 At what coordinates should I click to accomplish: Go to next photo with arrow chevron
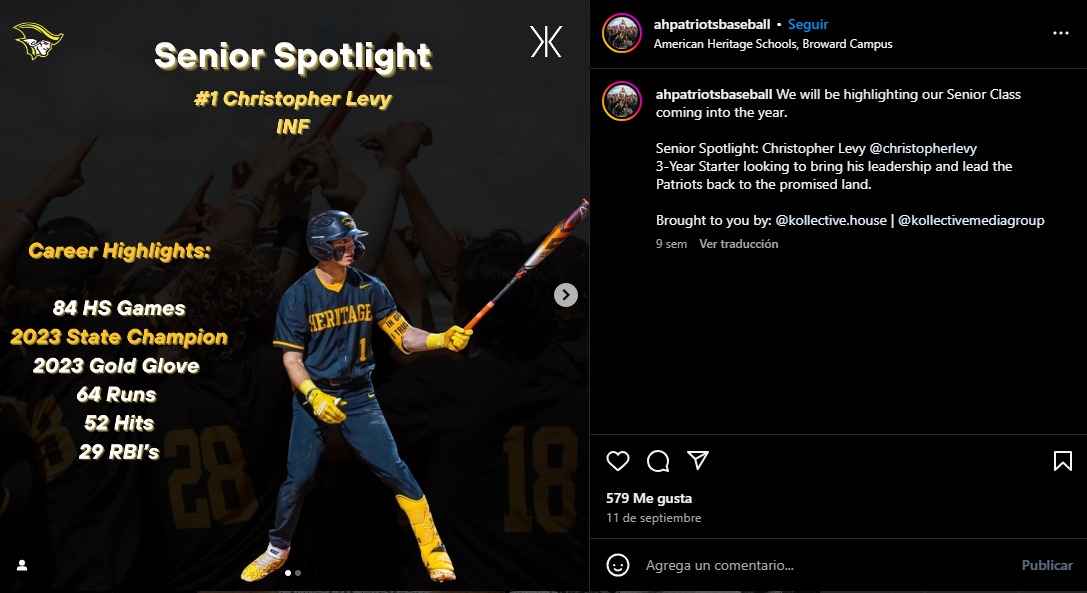click(x=566, y=295)
